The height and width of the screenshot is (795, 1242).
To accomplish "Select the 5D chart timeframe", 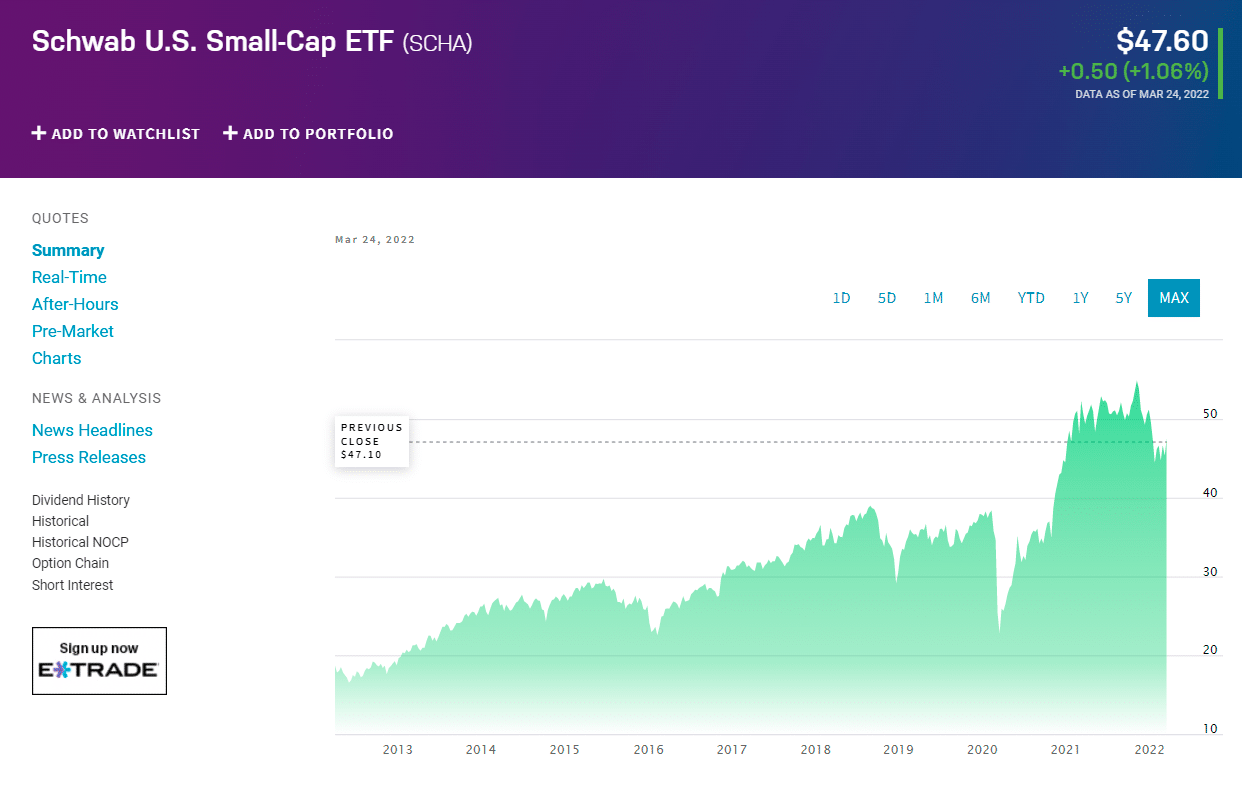I will pyautogui.click(x=887, y=297).
